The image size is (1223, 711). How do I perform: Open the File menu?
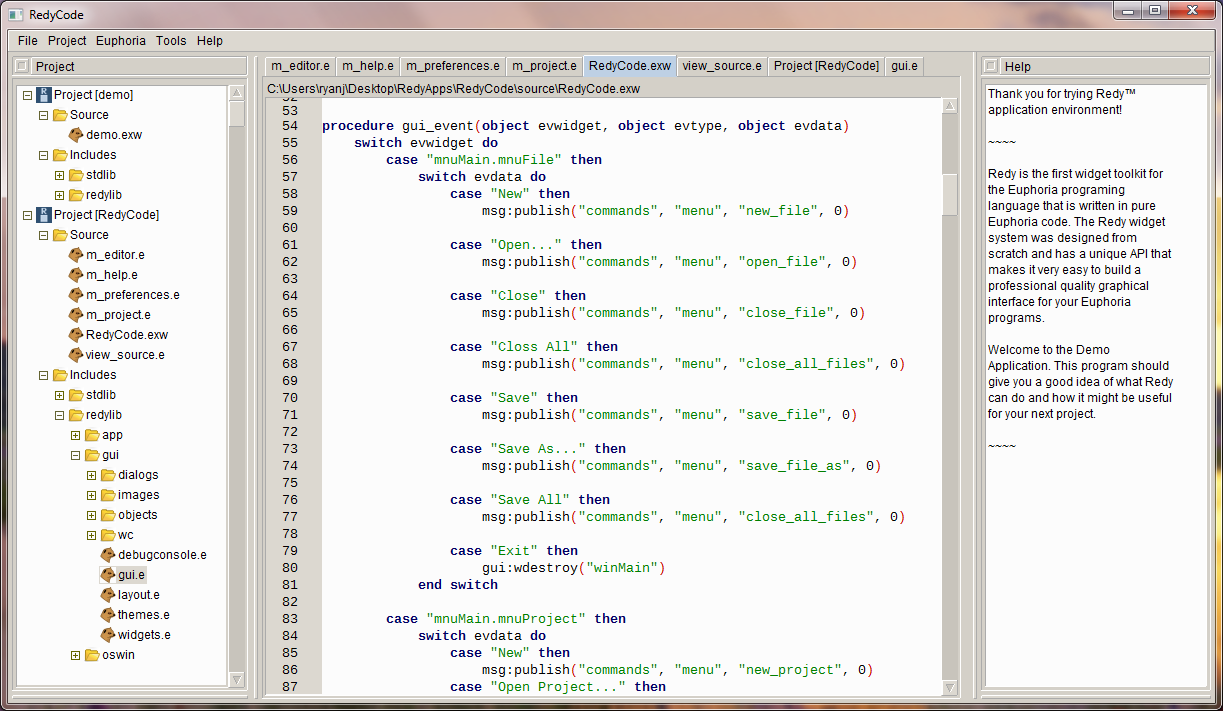click(28, 41)
